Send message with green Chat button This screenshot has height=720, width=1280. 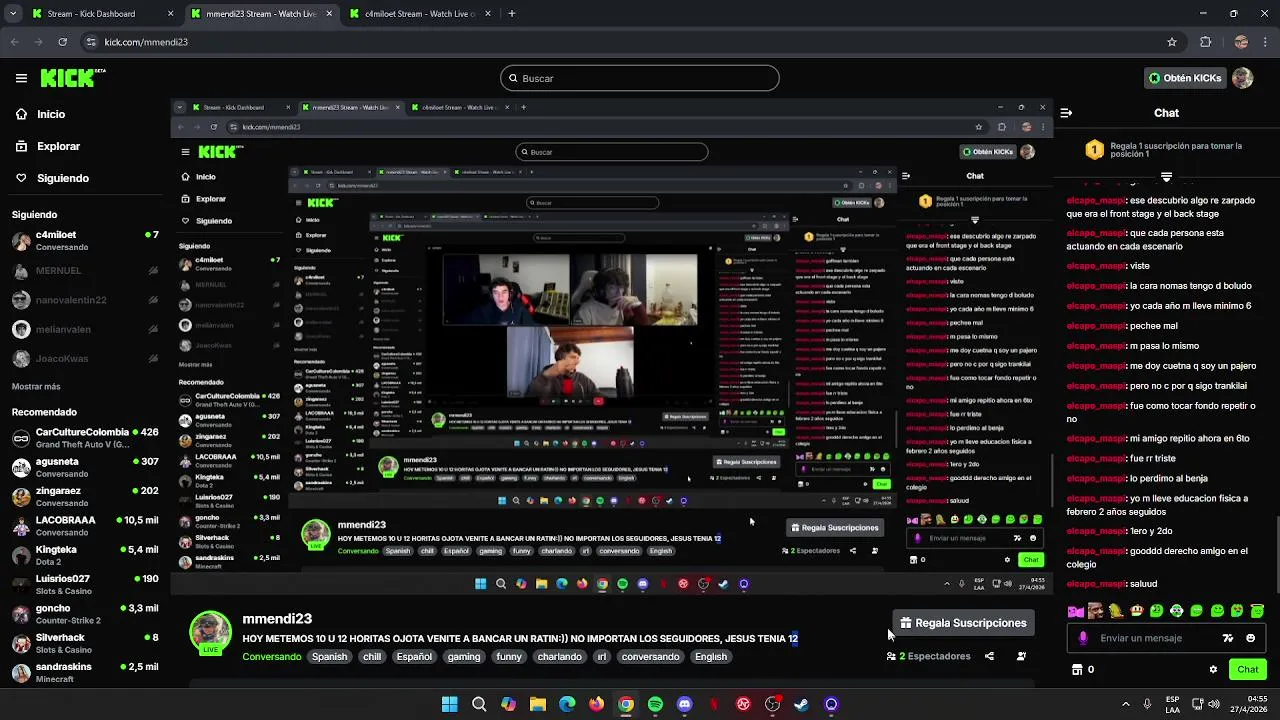[x=1248, y=669]
